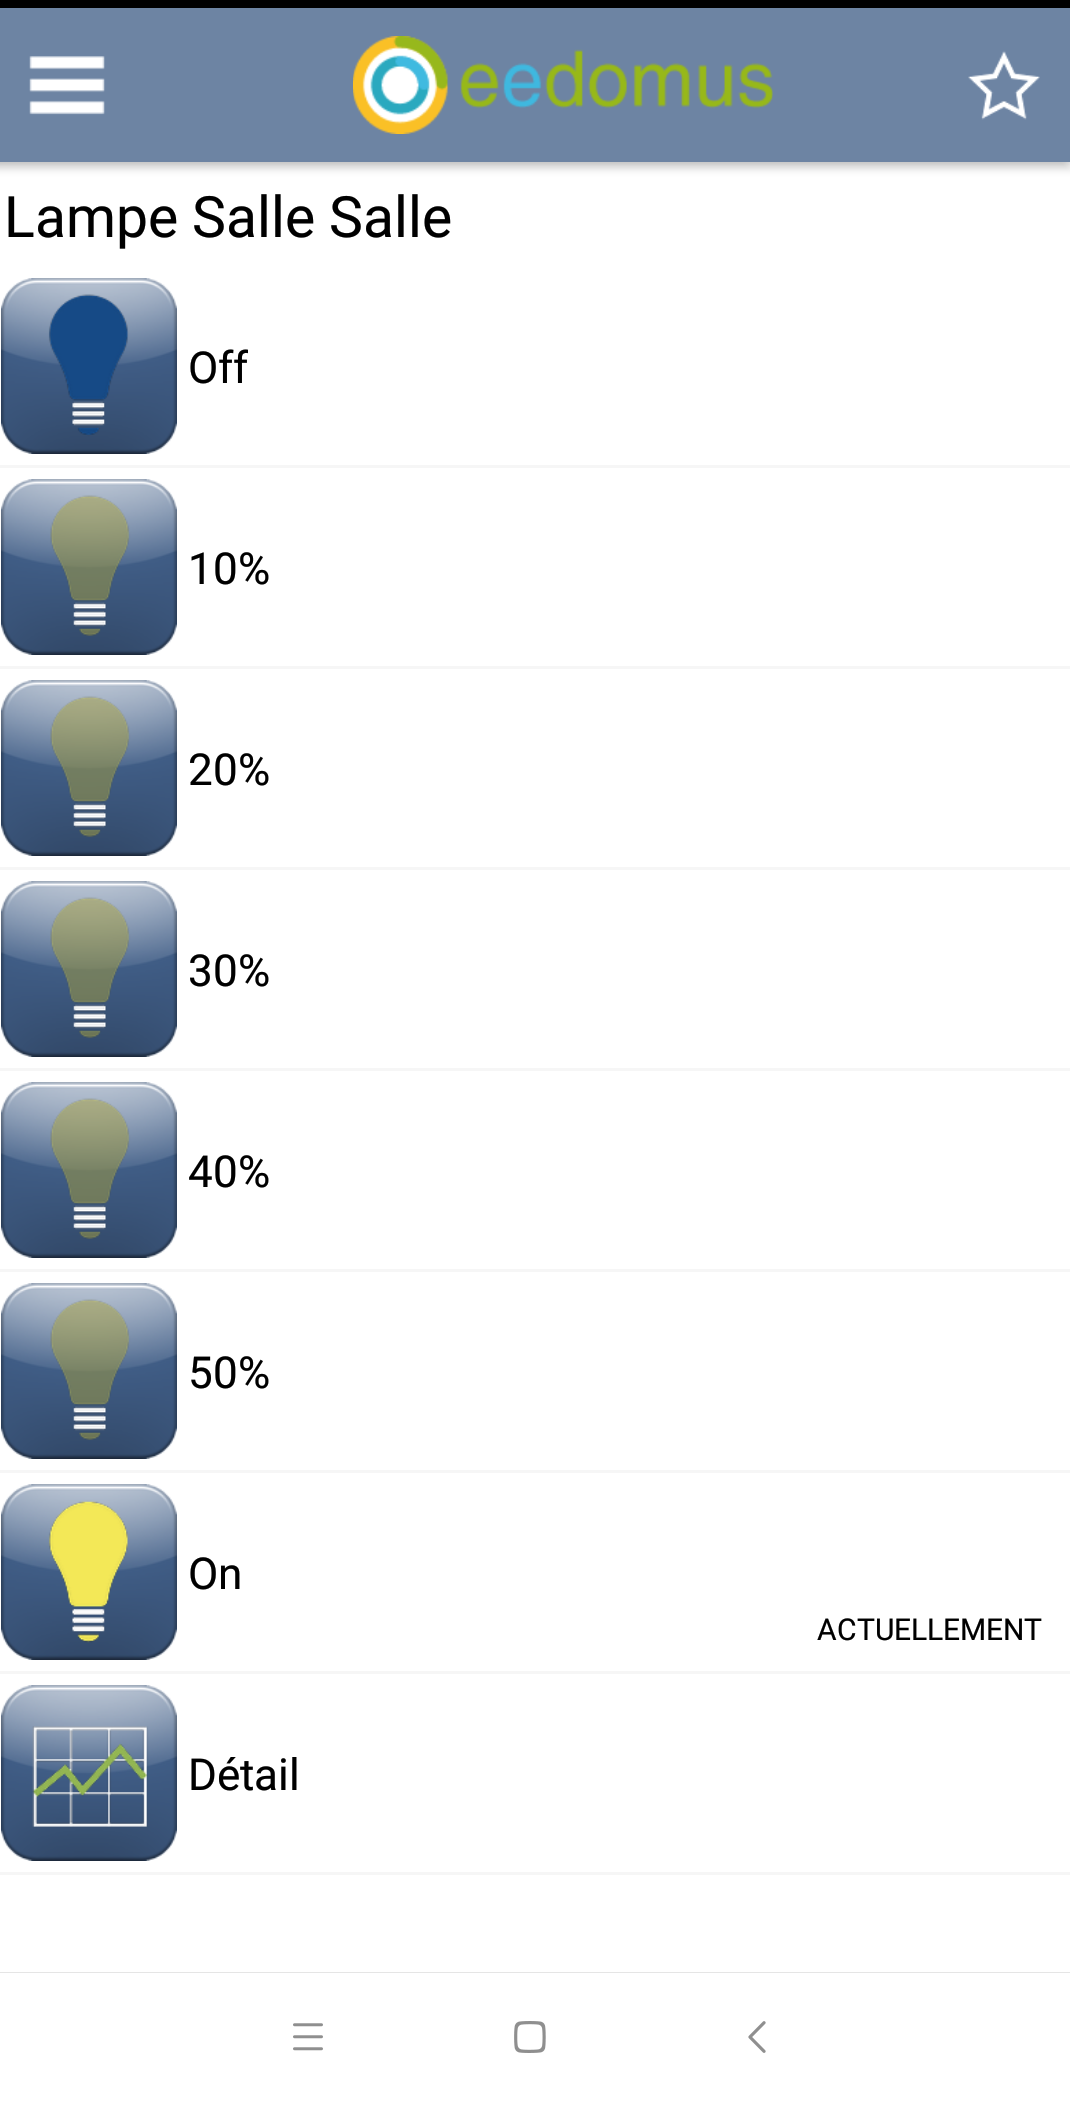Tap the 10% dim bulb icon
1070x2102 pixels.
point(89,567)
